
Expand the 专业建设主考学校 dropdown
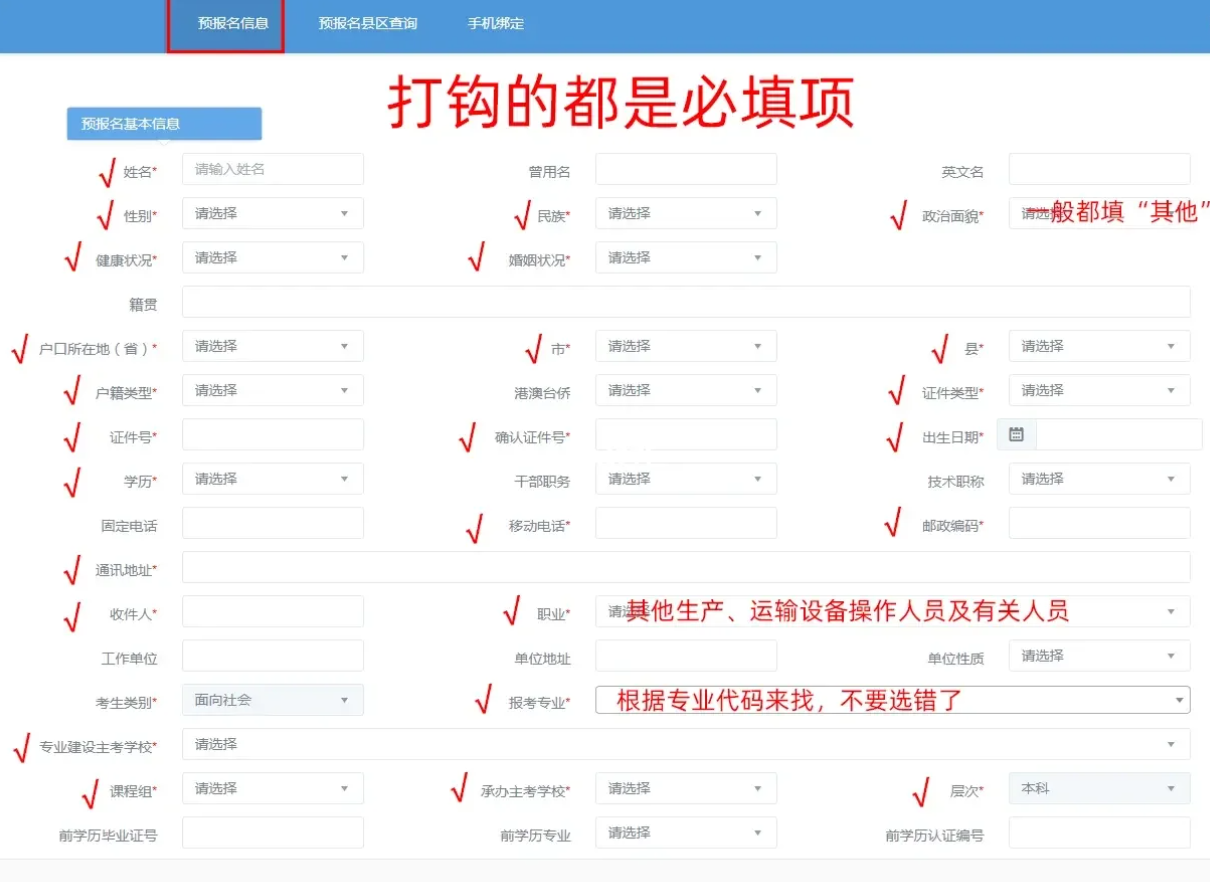tap(685, 745)
